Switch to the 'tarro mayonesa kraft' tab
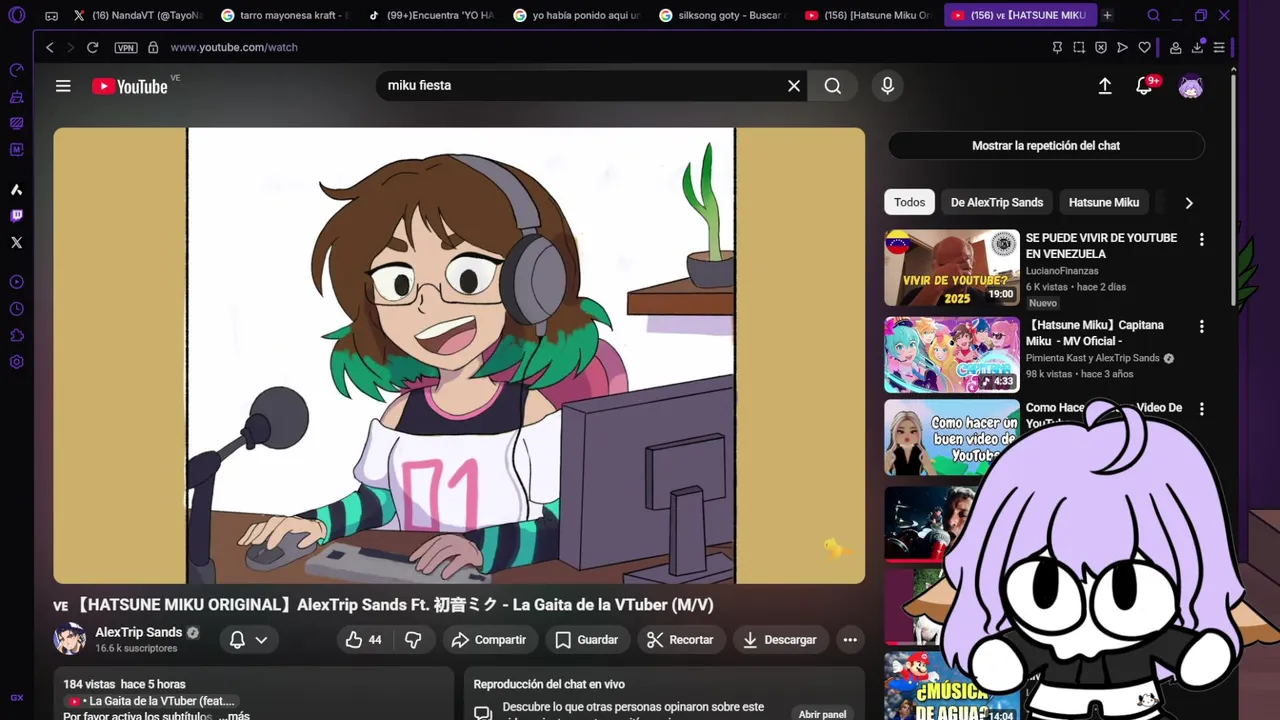The image size is (1280, 720). (x=284, y=15)
